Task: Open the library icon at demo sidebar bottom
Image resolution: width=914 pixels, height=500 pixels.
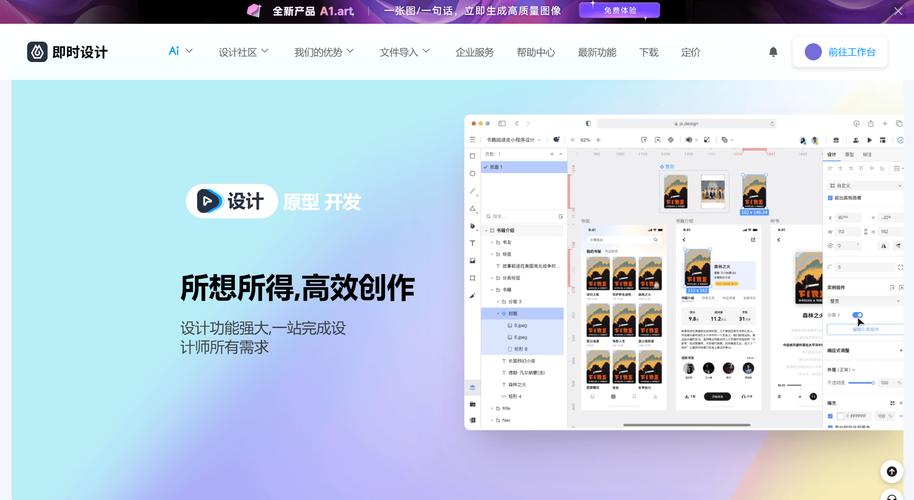Action: [x=472, y=420]
